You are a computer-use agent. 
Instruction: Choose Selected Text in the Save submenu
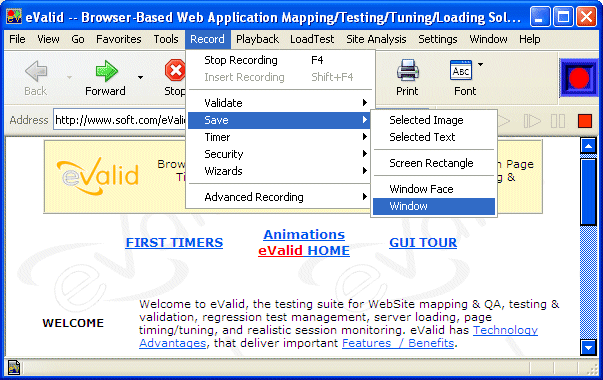click(434, 137)
